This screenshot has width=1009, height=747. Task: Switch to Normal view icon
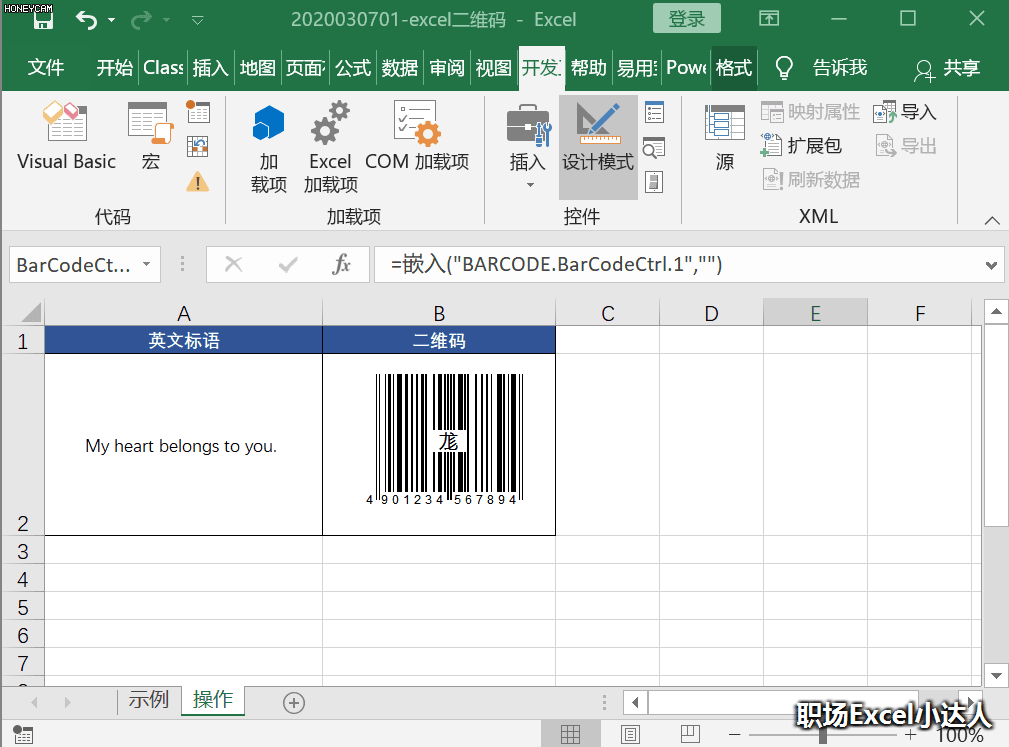(570, 734)
